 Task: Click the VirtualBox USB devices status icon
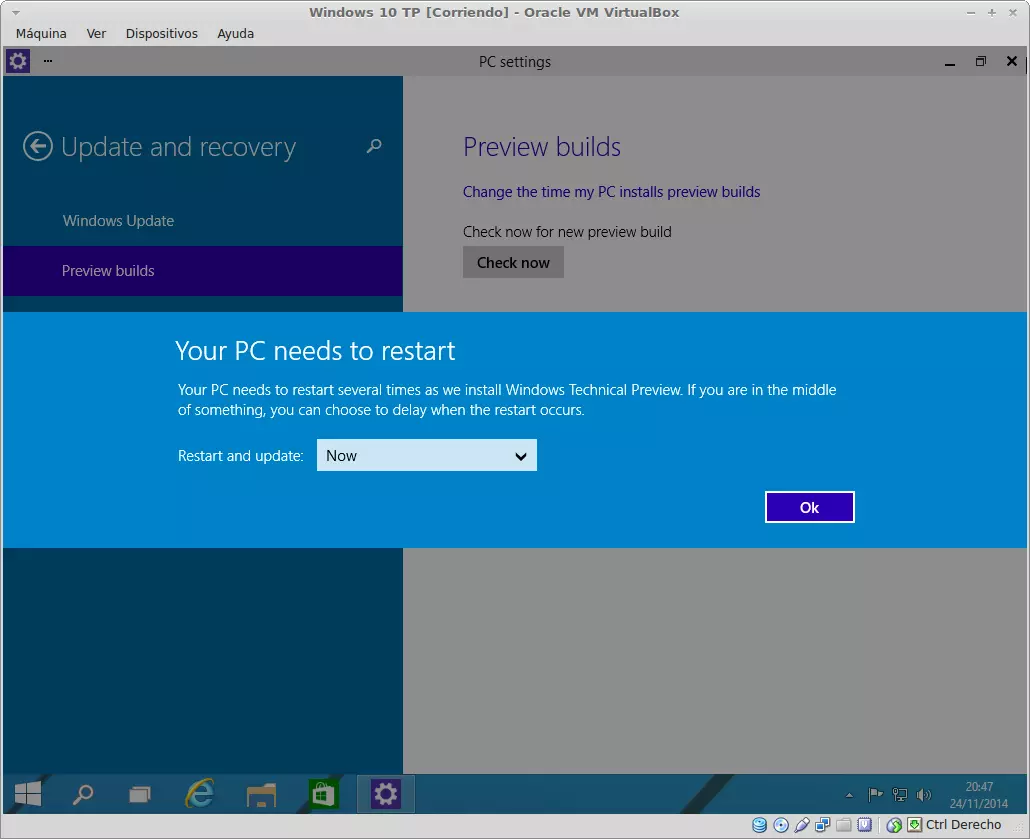(x=802, y=825)
